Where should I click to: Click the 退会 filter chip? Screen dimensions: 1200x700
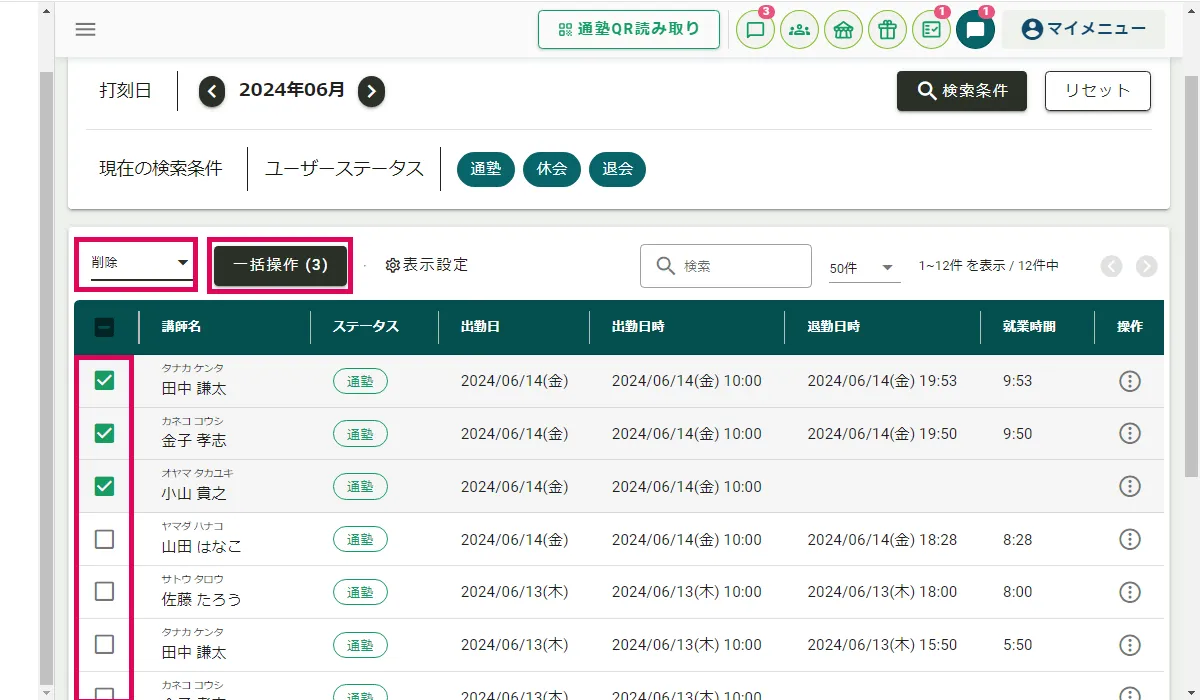617,169
